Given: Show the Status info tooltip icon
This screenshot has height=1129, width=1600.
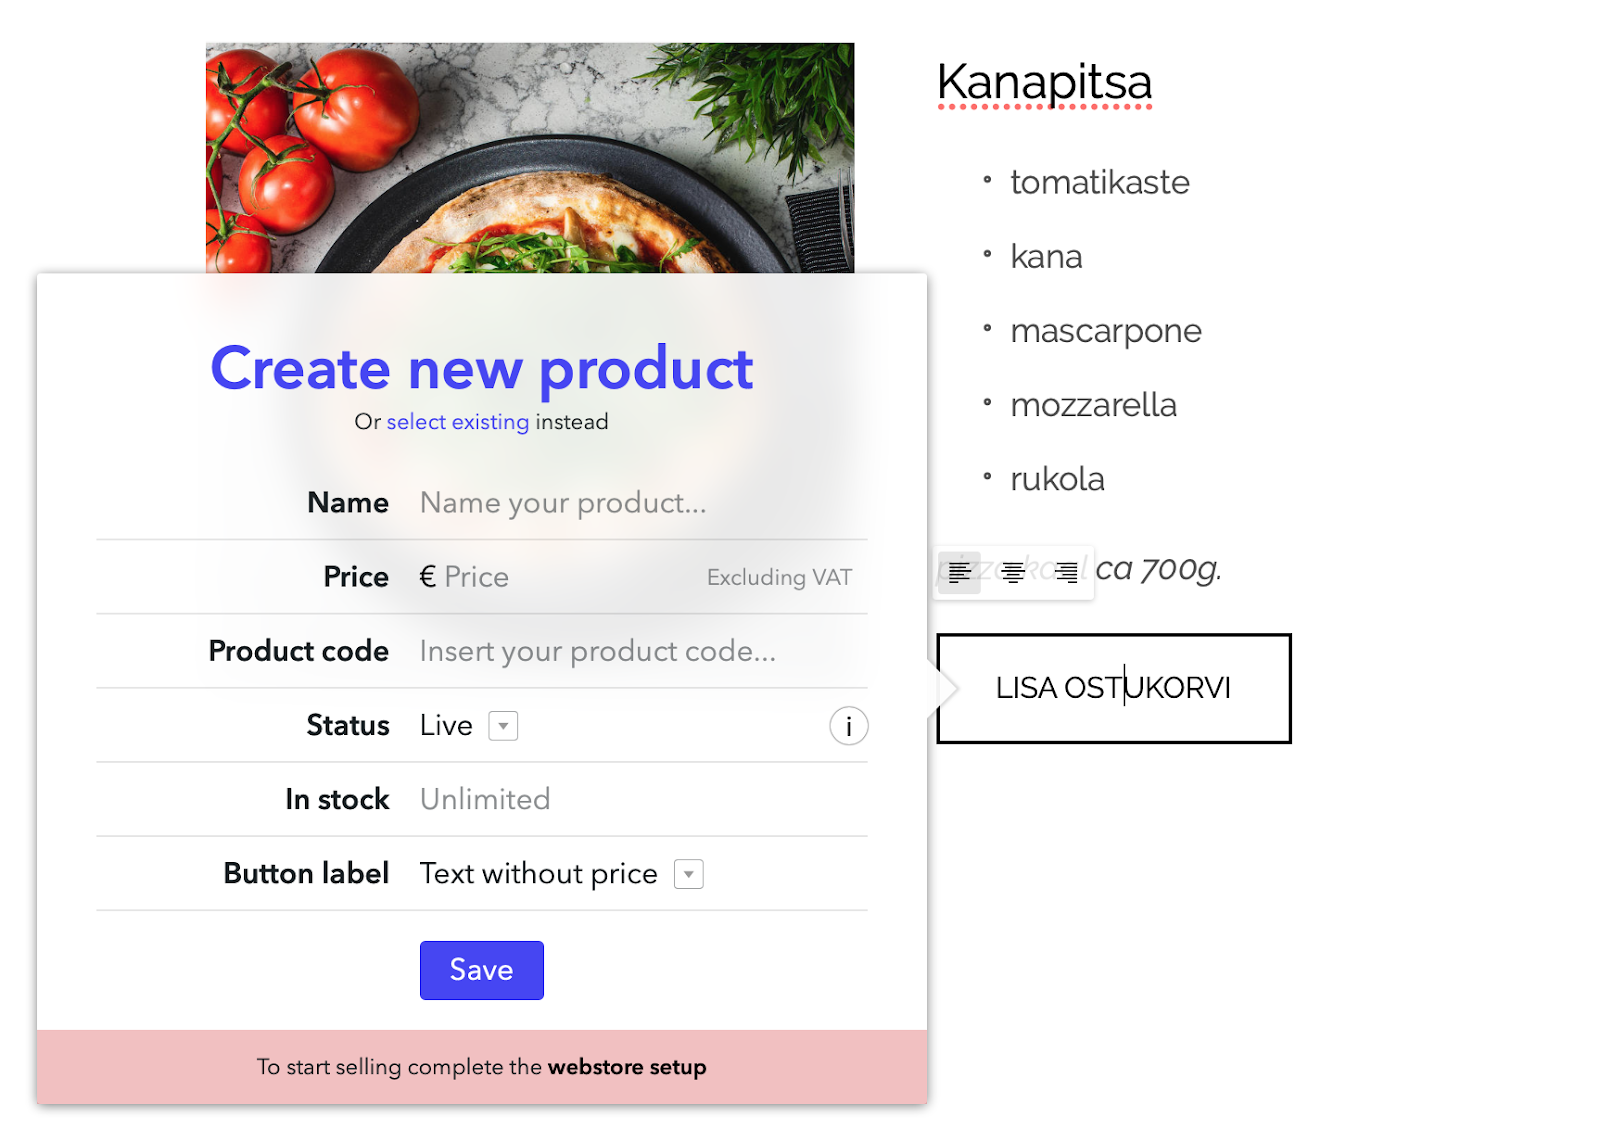Looking at the screenshot, I should coord(848,726).
